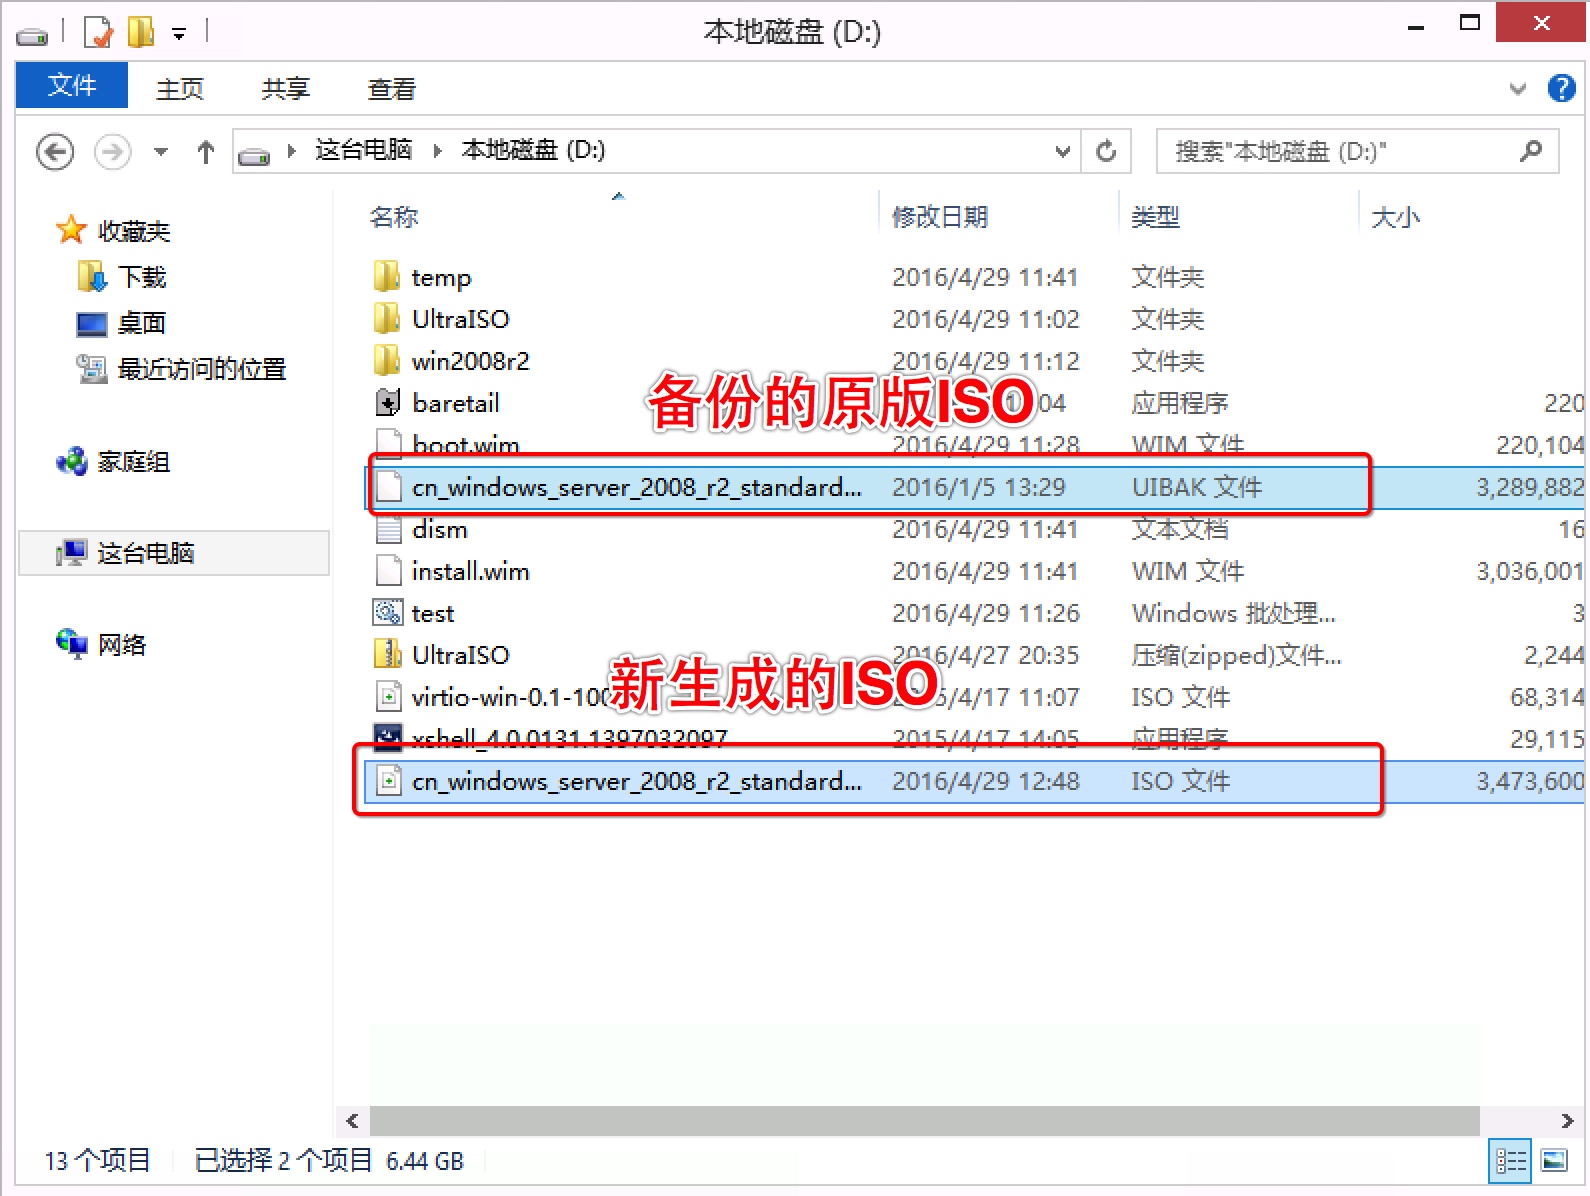The height and width of the screenshot is (1196, 1590).
Task: Expand breadcrumb arrow after 这台电脑
Action: (x=437, y=151)
